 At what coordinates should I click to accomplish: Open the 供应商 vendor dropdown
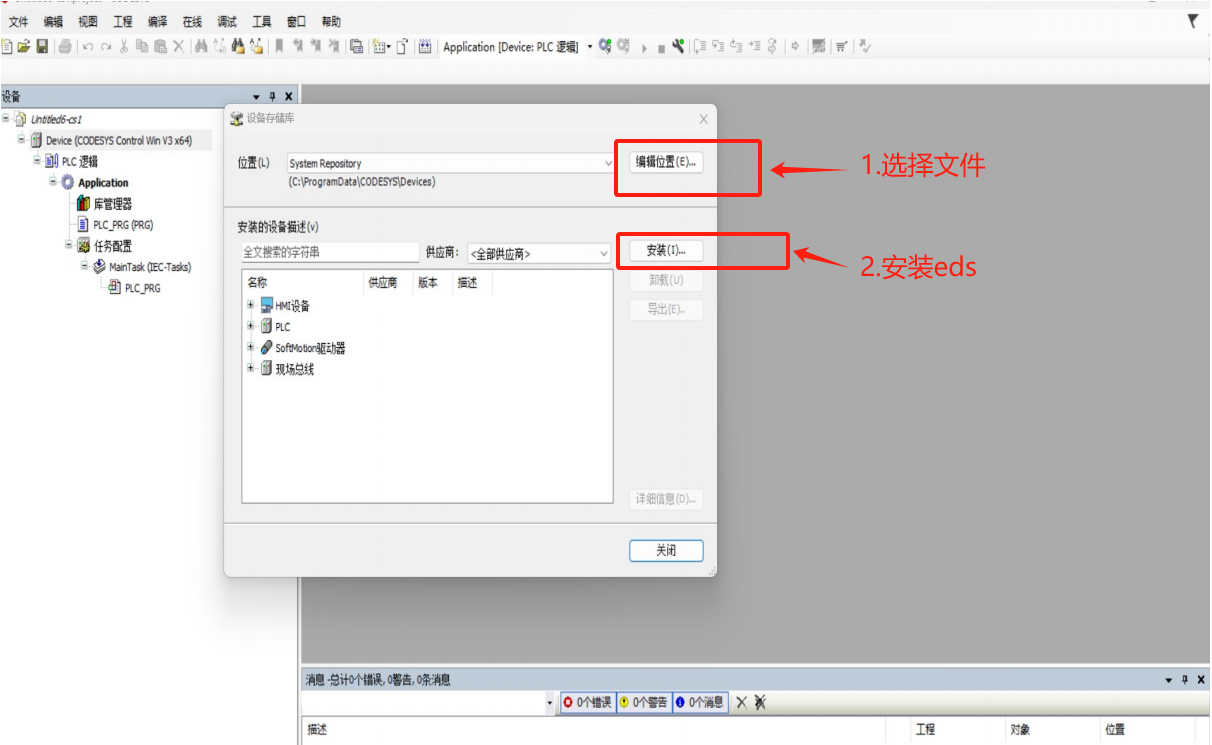click(x=603, y=254)
